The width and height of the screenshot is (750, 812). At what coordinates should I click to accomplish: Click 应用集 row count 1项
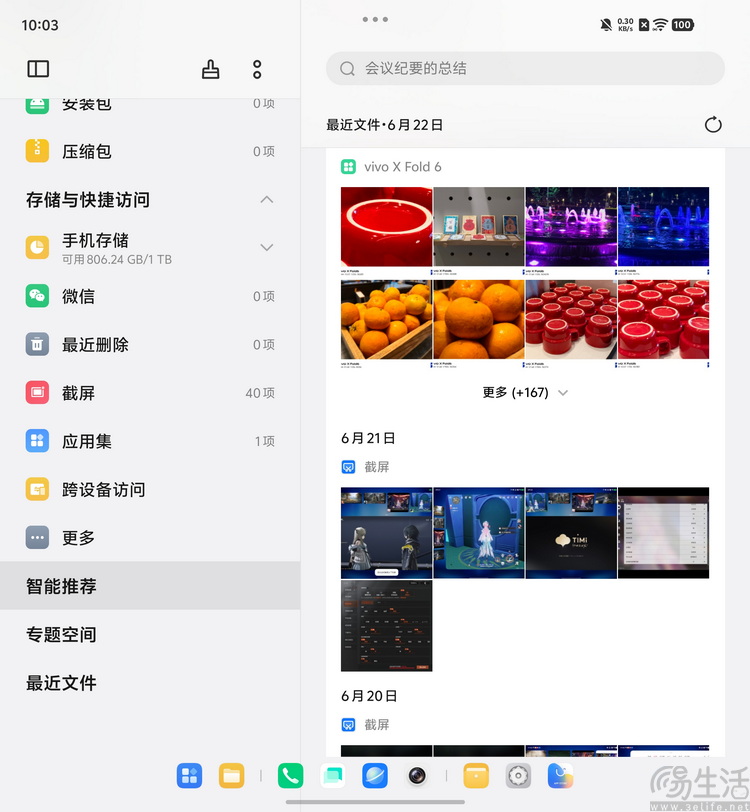click(265, 441)
